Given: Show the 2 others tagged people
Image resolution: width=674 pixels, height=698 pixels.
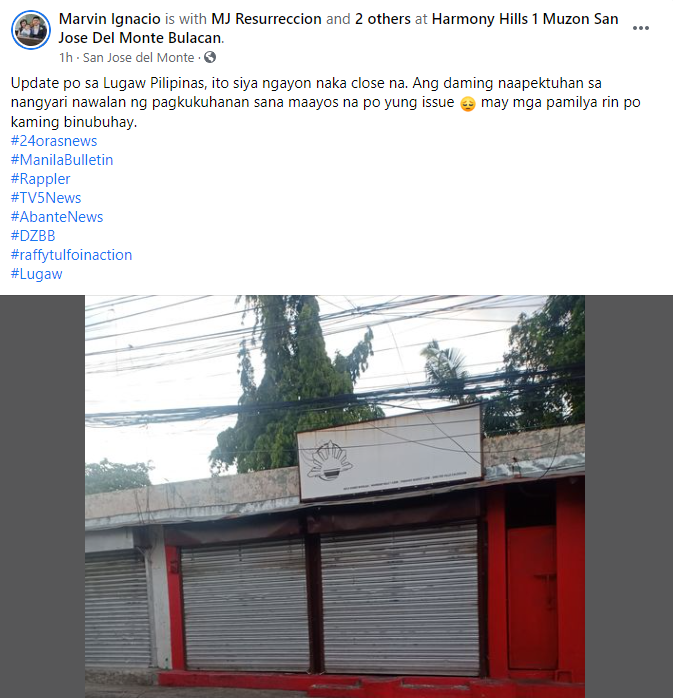Looking at the screenshot, I should point(382,19).
